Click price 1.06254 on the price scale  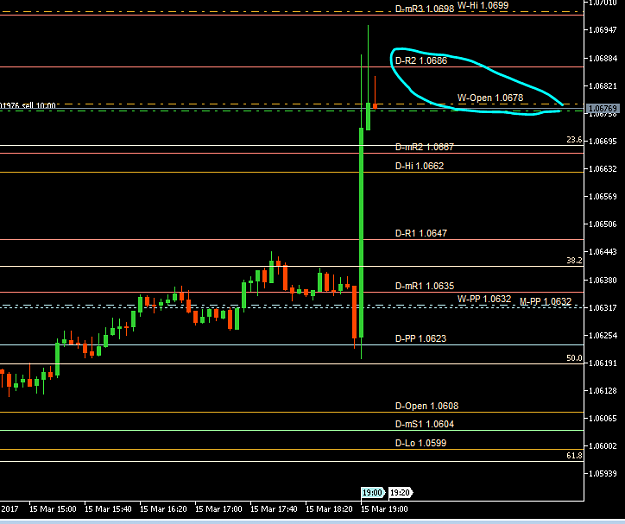(x=603, y=336)
